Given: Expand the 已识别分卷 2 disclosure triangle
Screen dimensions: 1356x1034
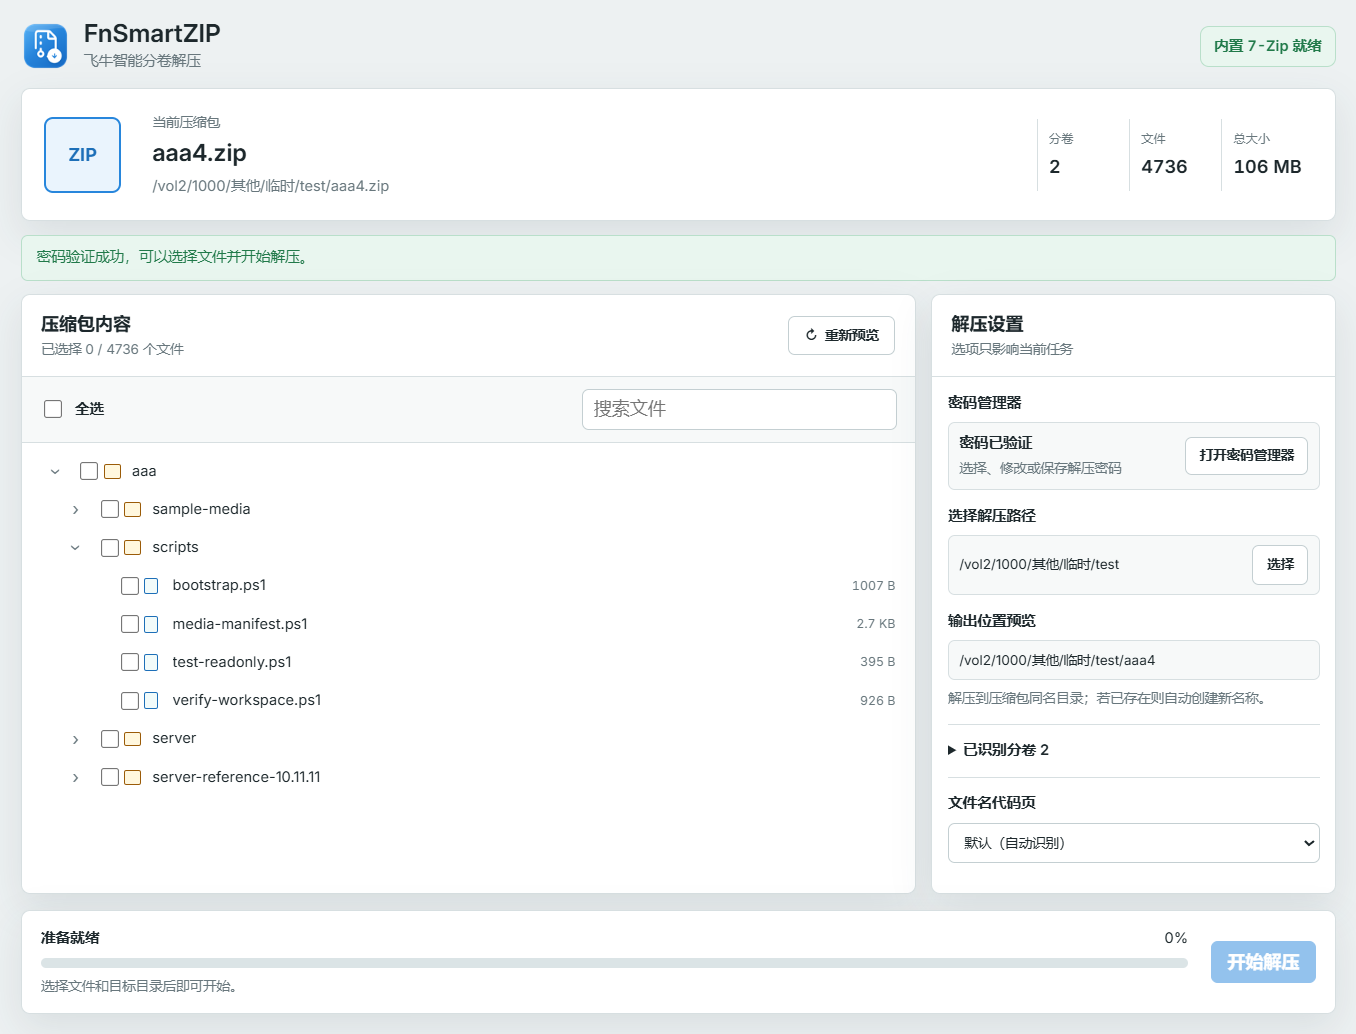Looking at the screenshot, I should pyautogui.click(x=952, y=750).
